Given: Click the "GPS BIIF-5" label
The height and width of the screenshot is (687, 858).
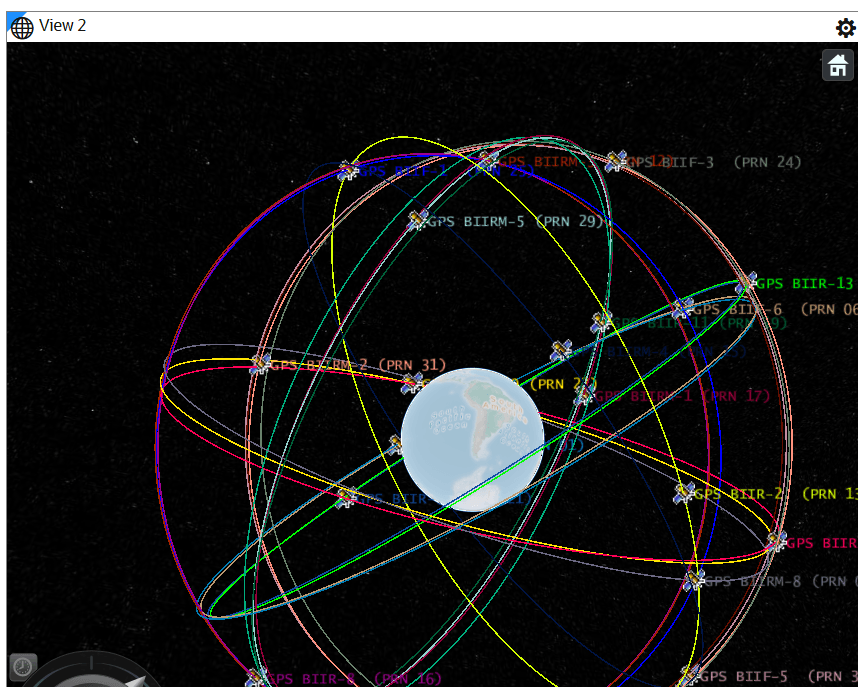Looking at the screenshot, I should 744,677.
